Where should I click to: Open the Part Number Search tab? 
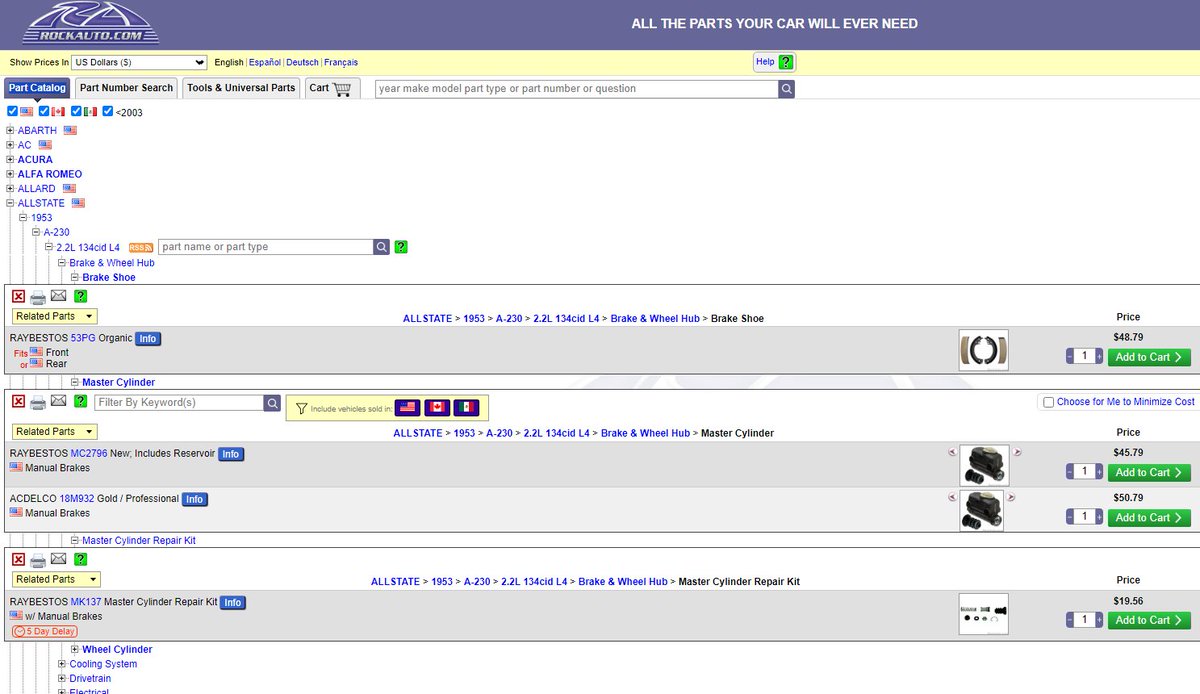point(127,88)
